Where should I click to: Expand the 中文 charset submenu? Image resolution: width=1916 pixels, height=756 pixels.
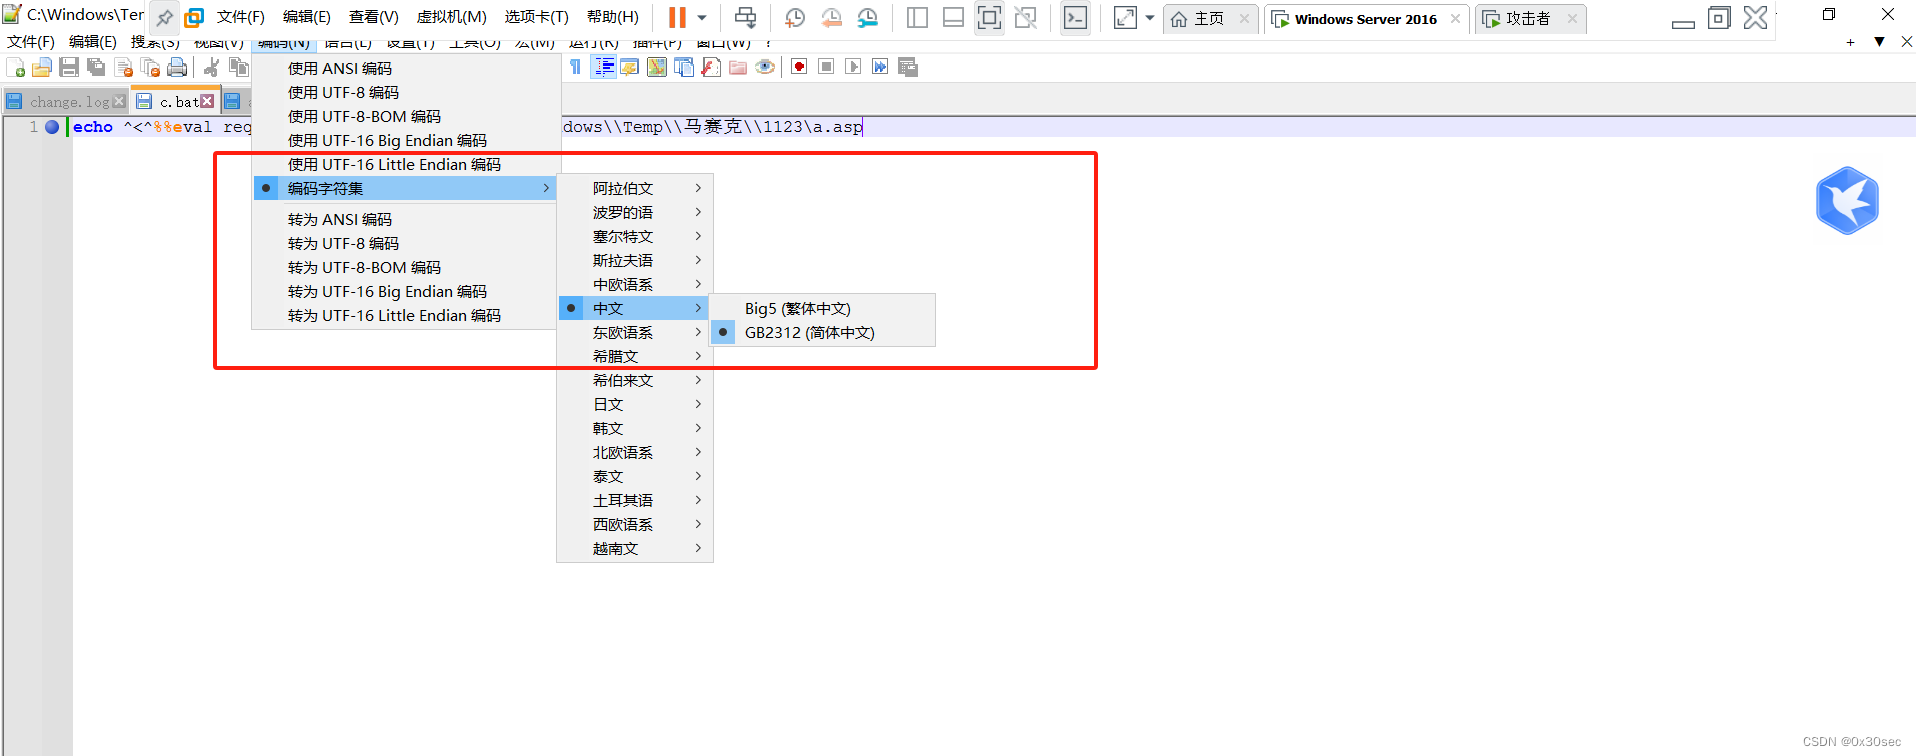click(x=635, y=308)
